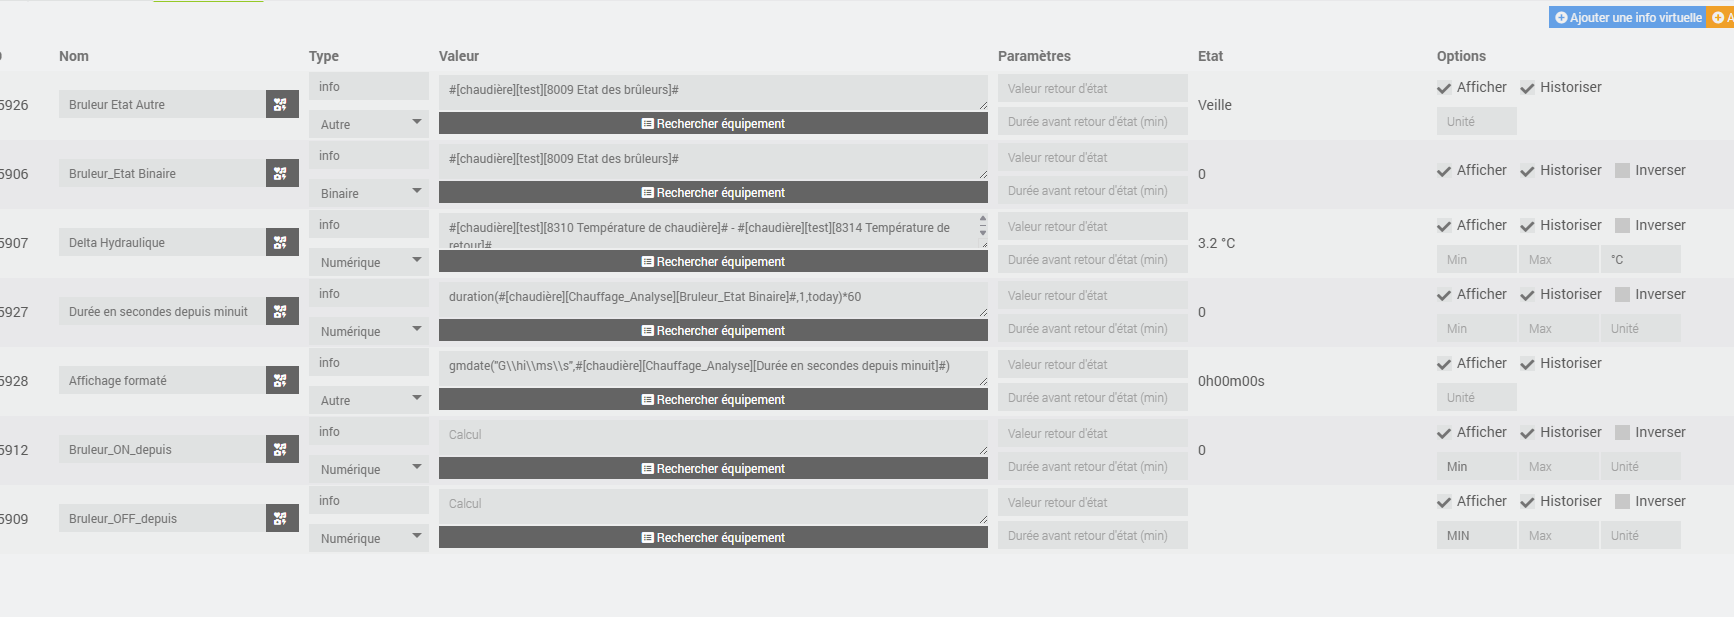Click the icon button beside Affichage formaté name
The image size is (1734, 617).
[x=281, y=380]
